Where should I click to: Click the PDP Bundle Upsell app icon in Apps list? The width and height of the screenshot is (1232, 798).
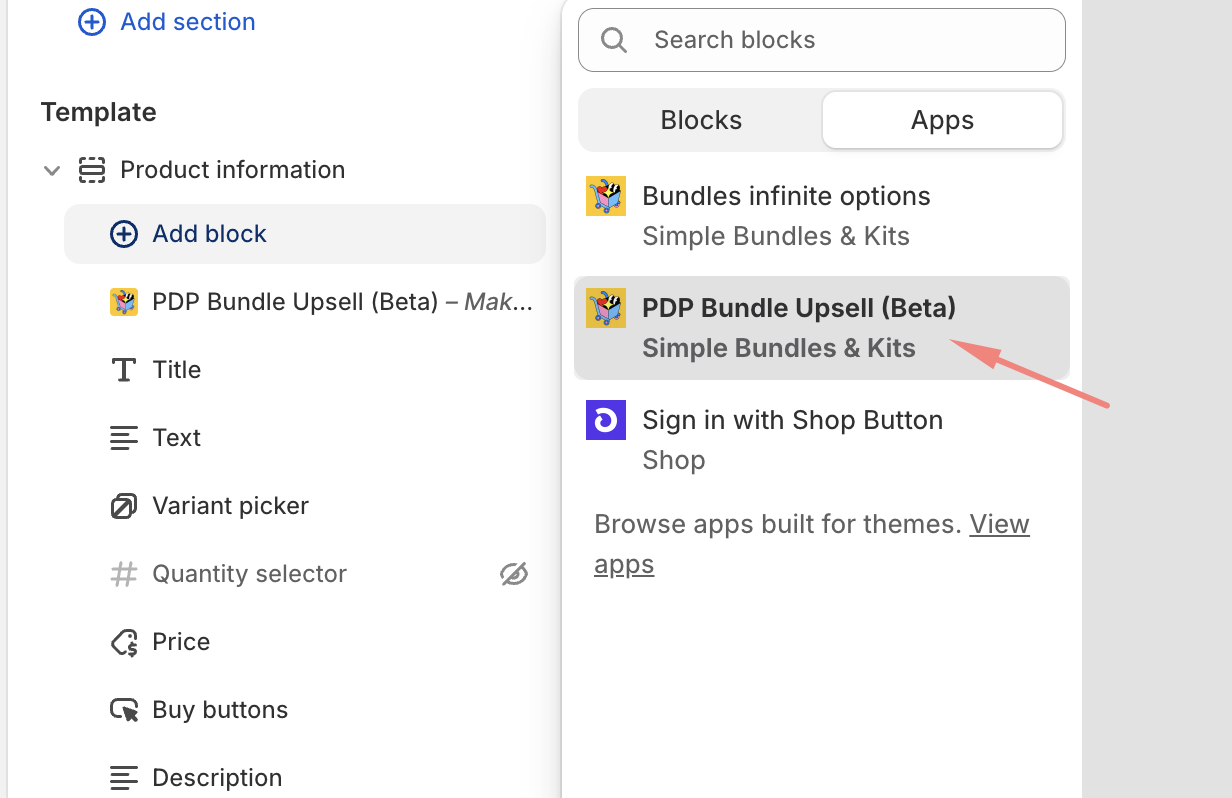tap(606, 308)
